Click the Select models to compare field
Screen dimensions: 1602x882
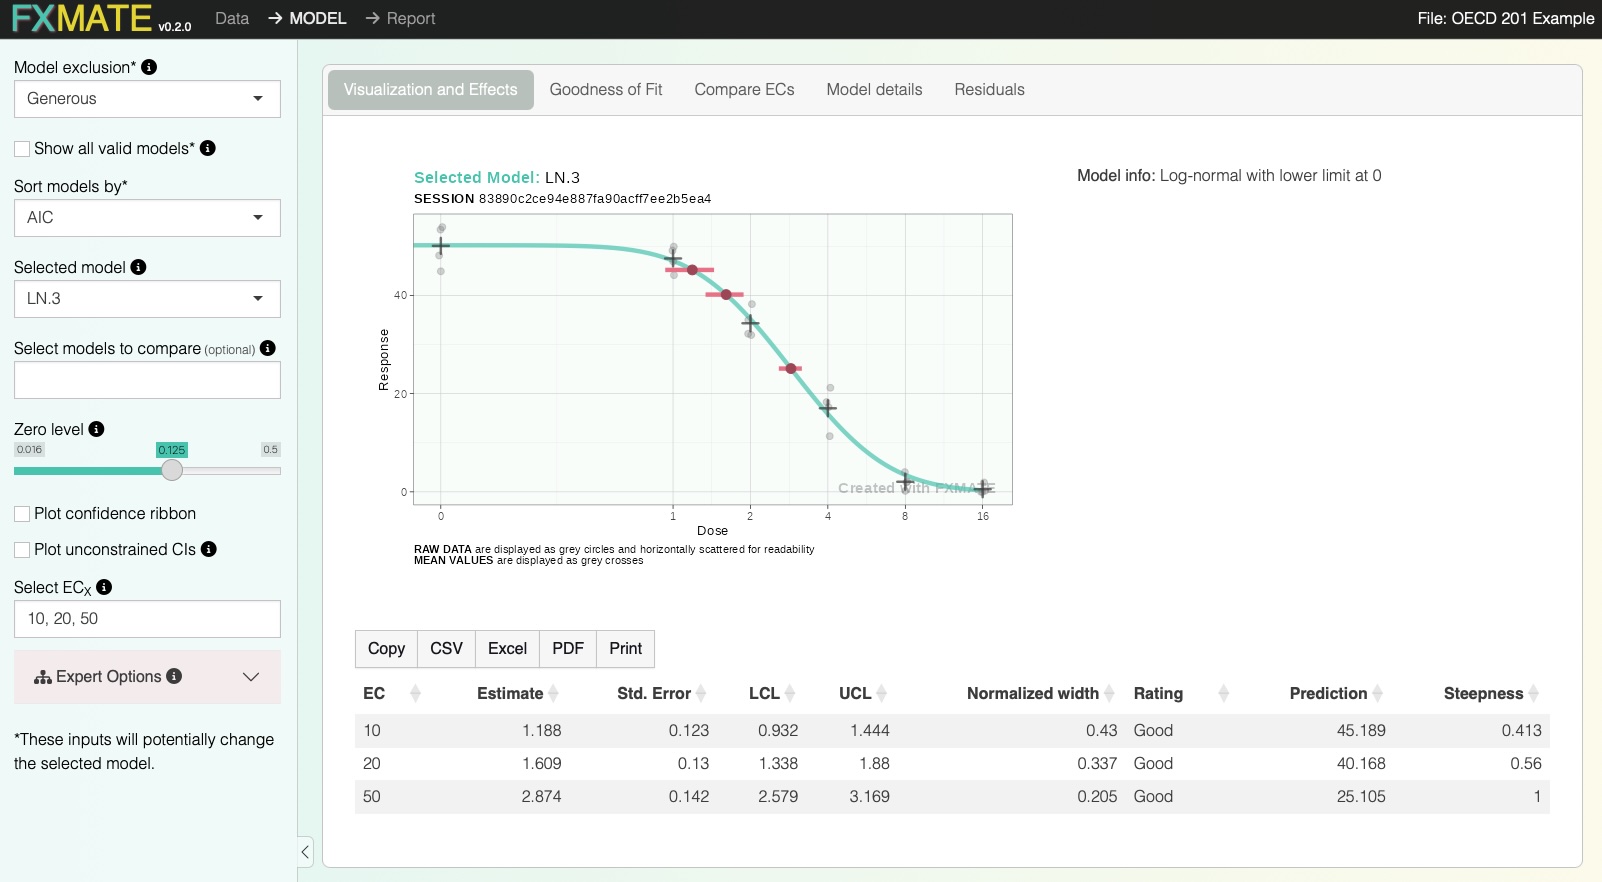(x=147, y=380)
